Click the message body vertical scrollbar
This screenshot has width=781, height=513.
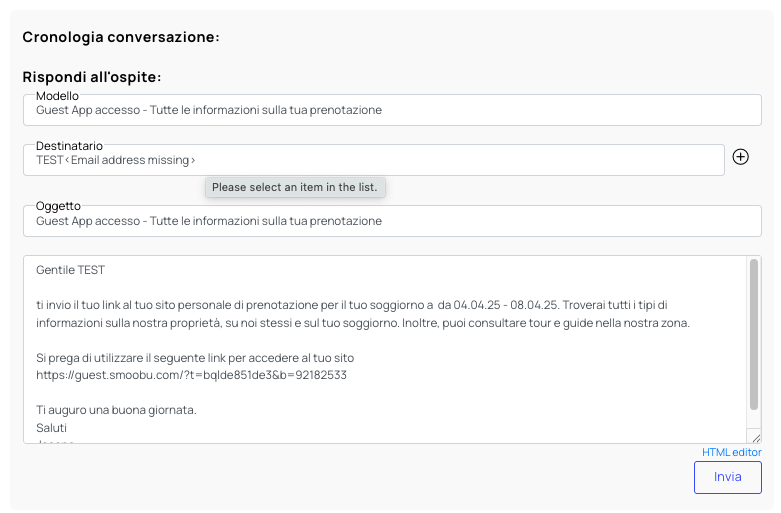click(754, 334)
